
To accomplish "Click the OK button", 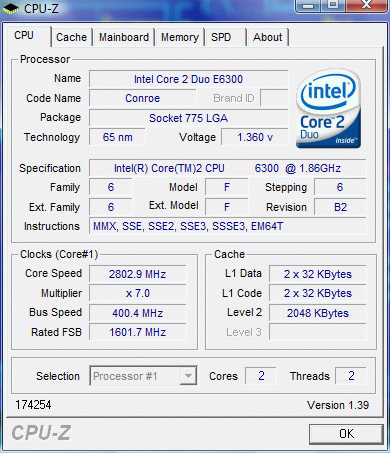I will pyautogui.click(x=346, y=434).
